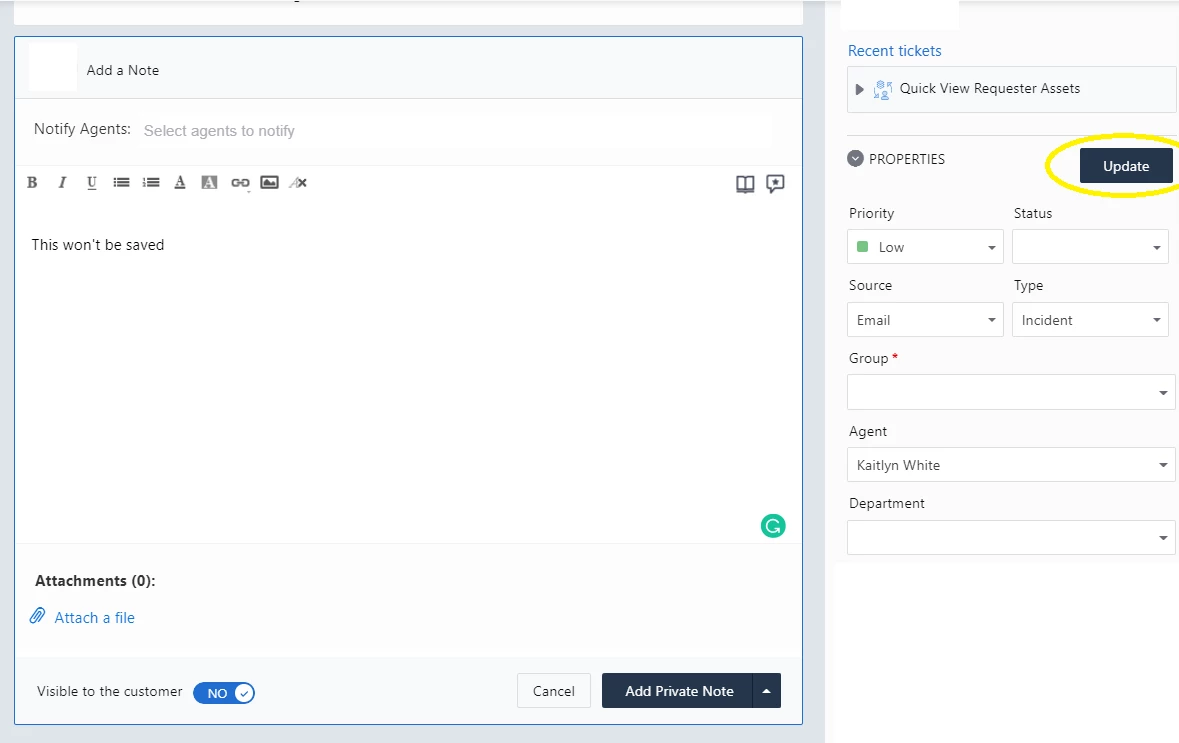Insert a bulleted list
1179x743 pixels.
tap(121, 183)
